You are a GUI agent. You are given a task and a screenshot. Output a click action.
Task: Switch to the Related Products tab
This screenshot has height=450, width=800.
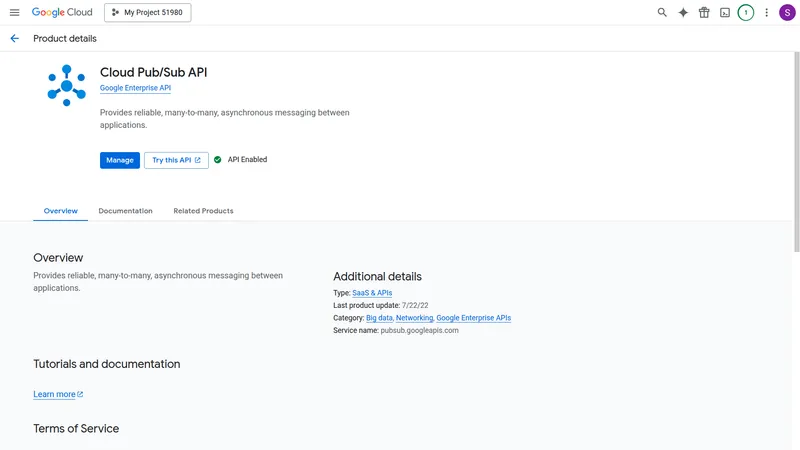tap(203, 211)
